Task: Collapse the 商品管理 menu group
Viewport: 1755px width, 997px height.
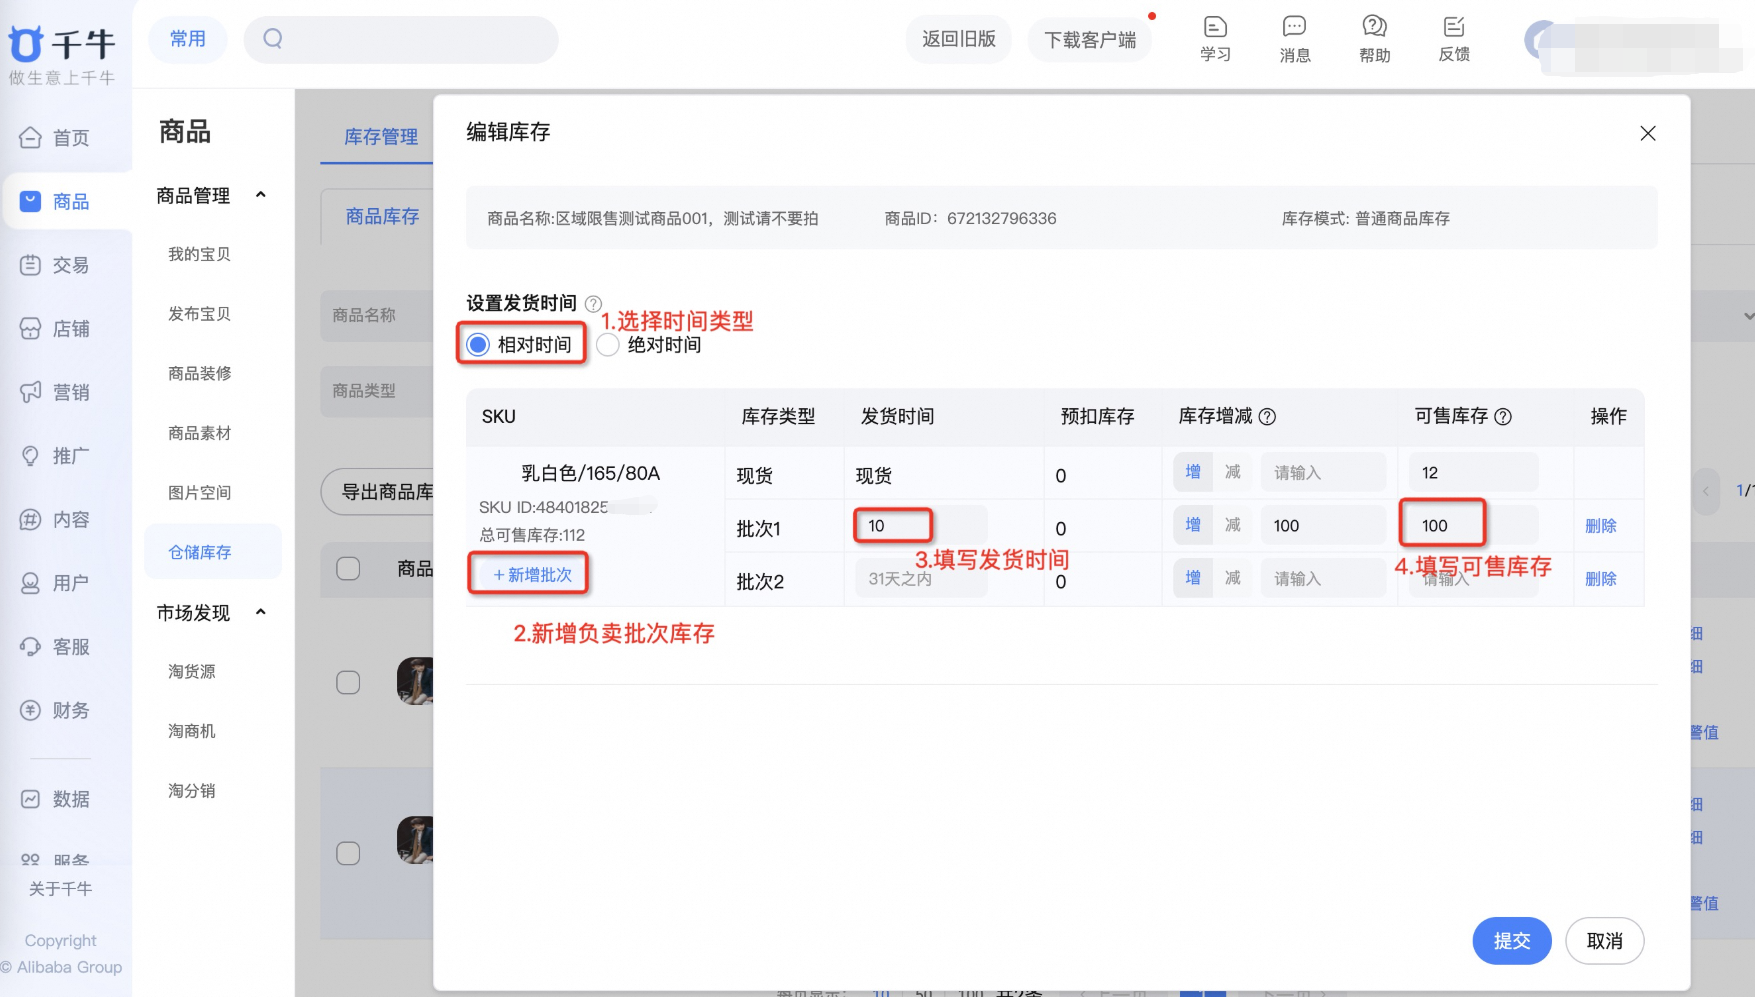Action: pos(261,195)
